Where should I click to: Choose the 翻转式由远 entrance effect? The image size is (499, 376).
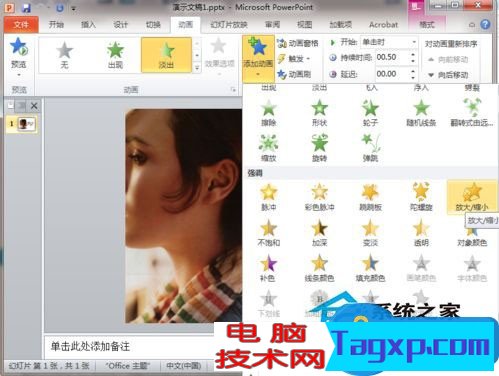tap(472, 113)
